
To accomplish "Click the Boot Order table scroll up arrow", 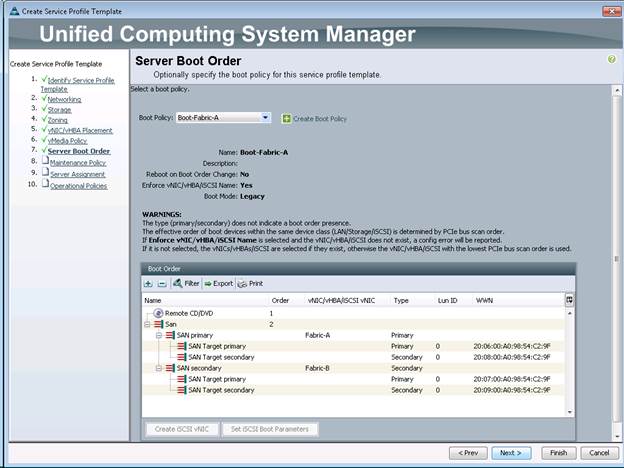I will (569, 313).
